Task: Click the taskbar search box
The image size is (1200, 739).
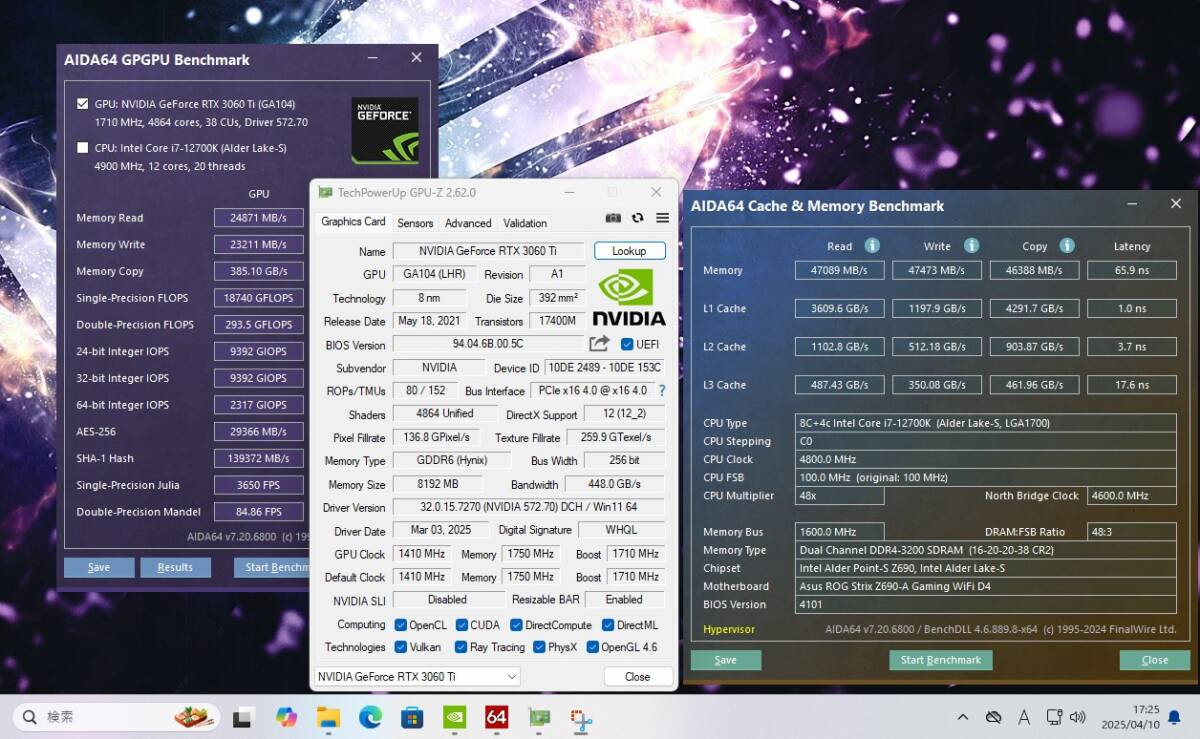Action: click(x=117, y=717)
